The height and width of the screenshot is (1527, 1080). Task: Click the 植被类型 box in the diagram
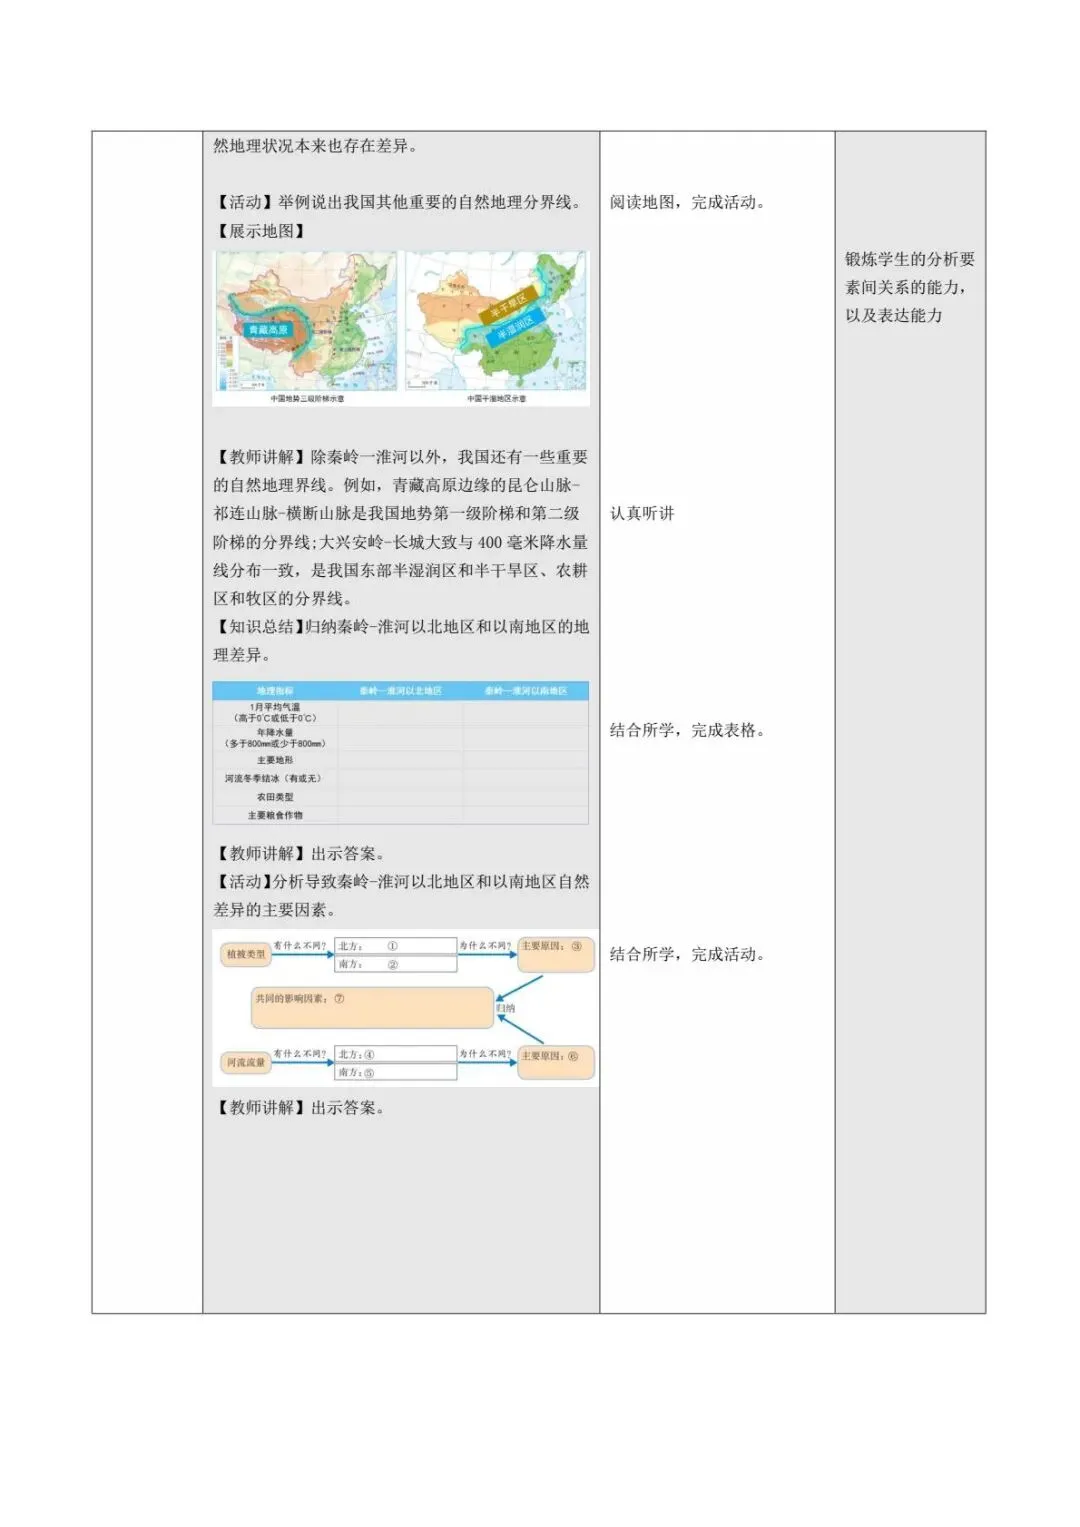click(x=246, y=954)
